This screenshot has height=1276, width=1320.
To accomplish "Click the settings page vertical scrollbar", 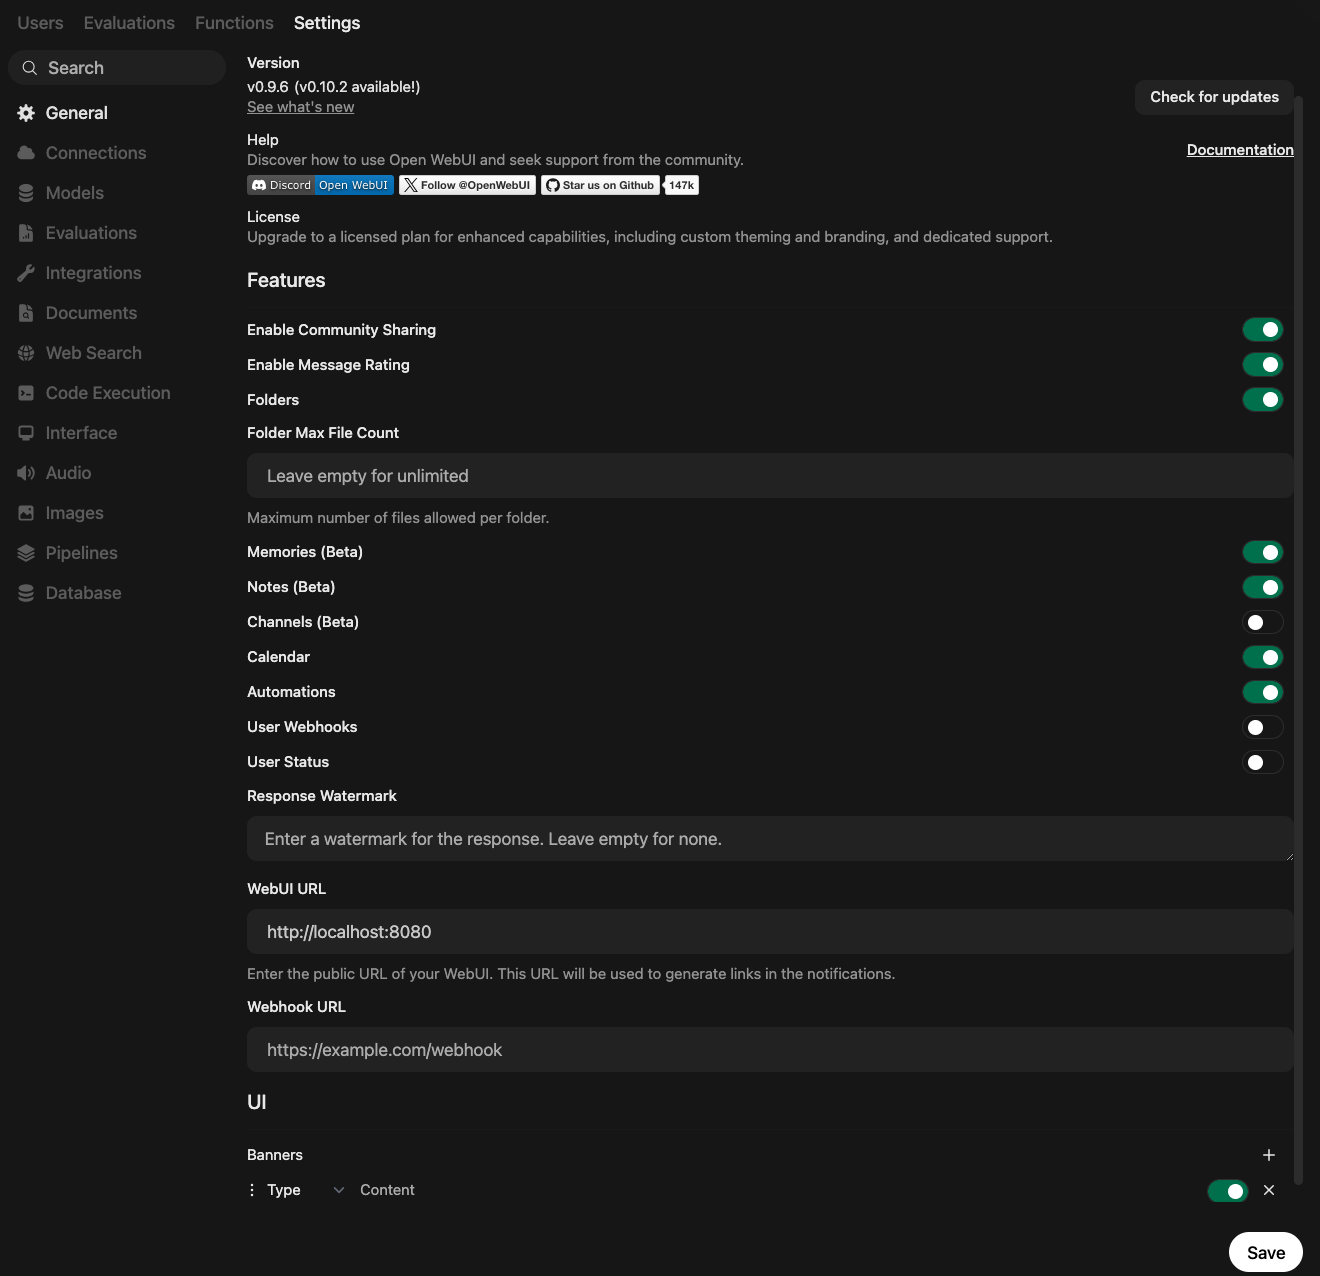I will 1299,640.
